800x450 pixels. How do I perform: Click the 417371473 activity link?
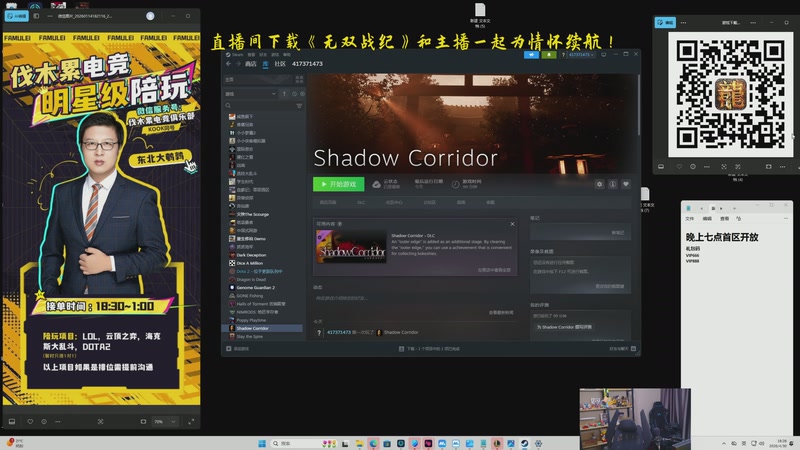339,332
